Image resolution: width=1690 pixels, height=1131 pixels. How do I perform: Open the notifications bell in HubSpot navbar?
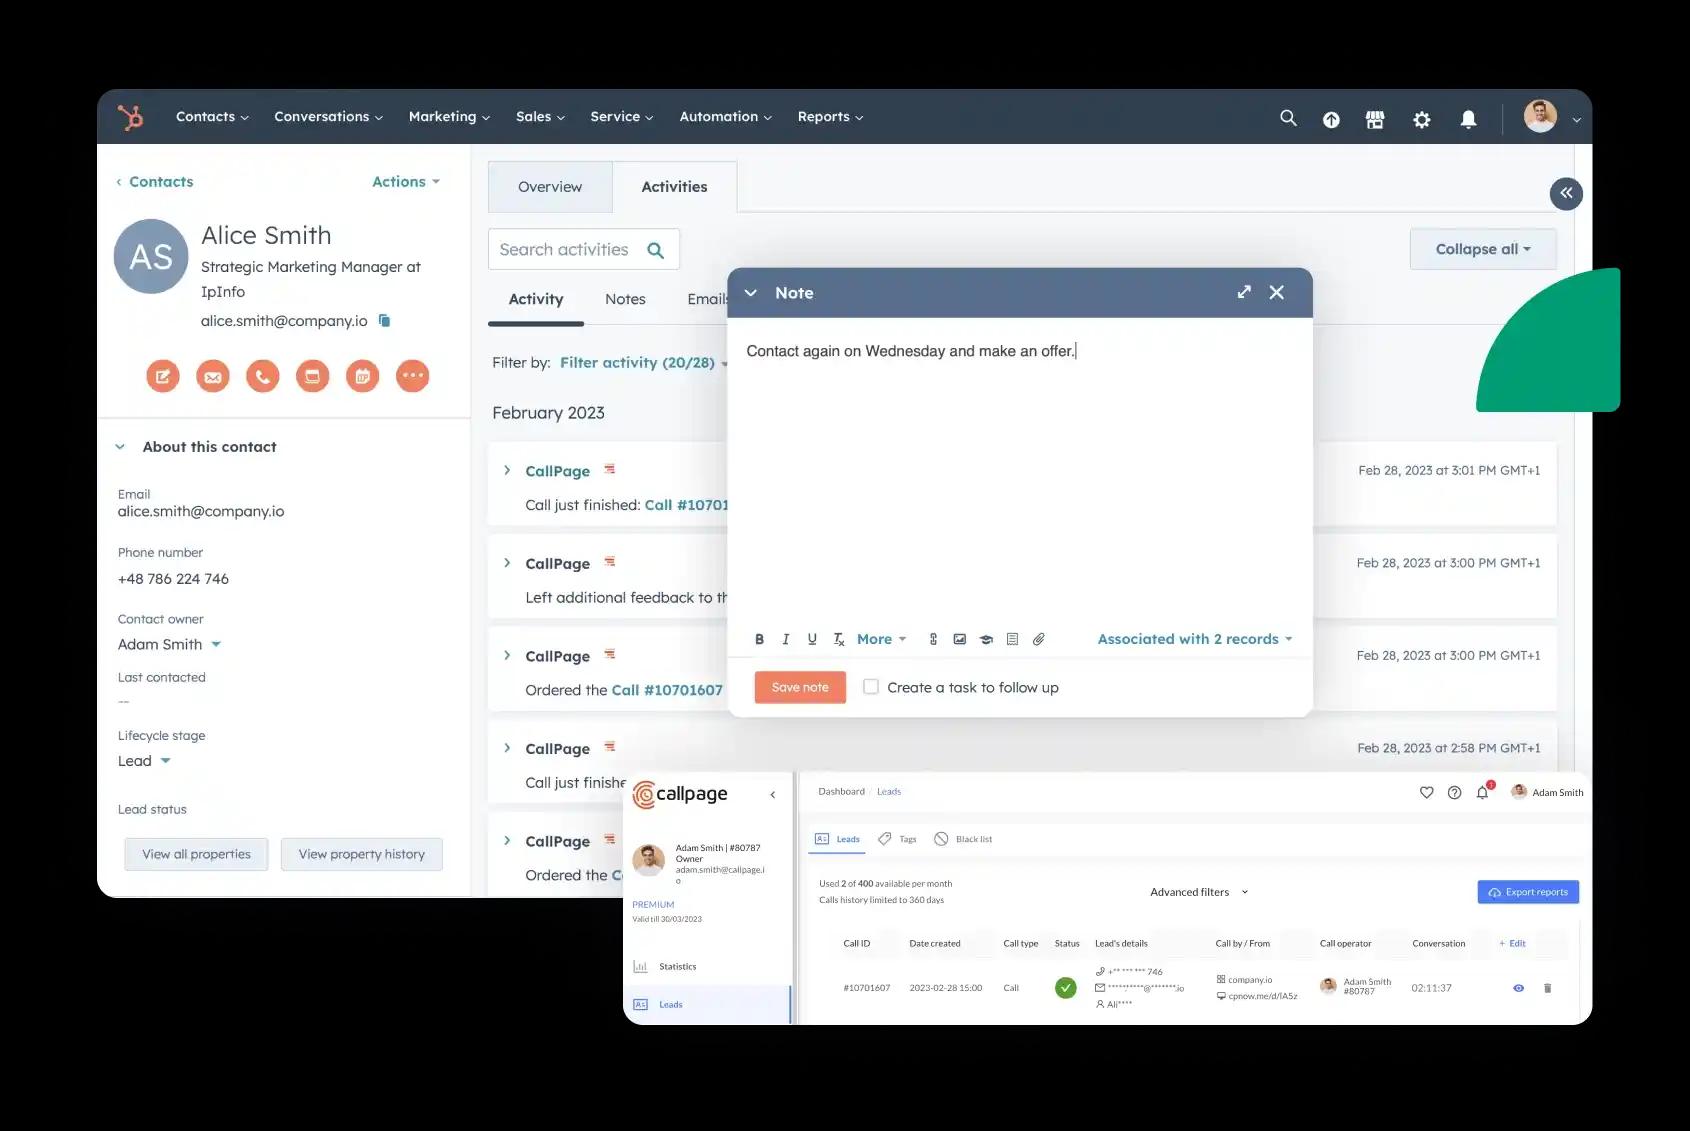pos(1468,119)
